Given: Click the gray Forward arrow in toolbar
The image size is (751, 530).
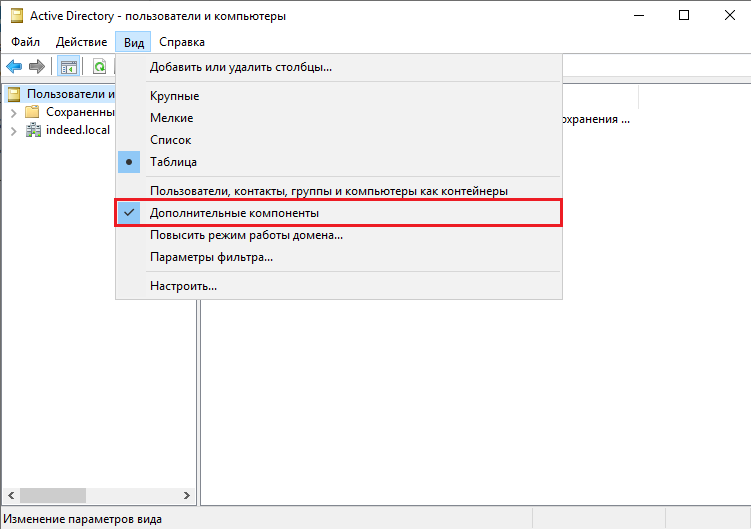Looking at the screenshot, I should (37, 67).
